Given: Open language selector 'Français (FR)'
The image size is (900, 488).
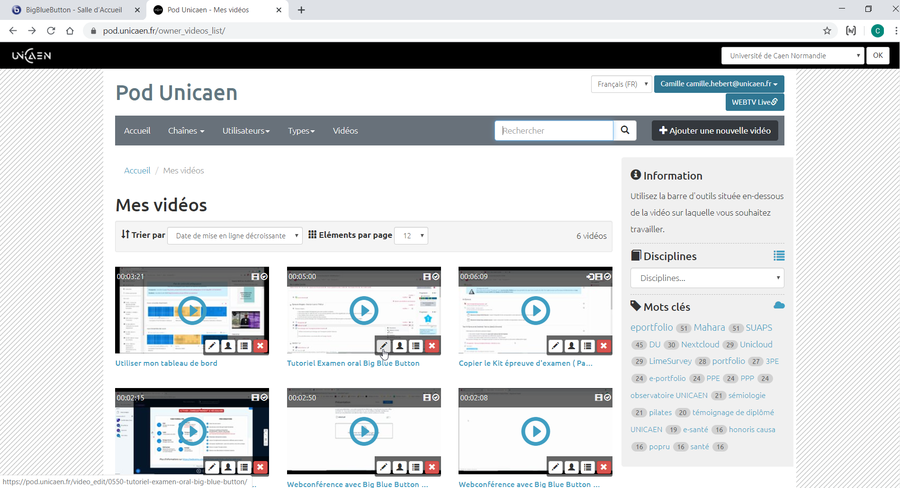Looking at the screenshot, I should point(622,84).
